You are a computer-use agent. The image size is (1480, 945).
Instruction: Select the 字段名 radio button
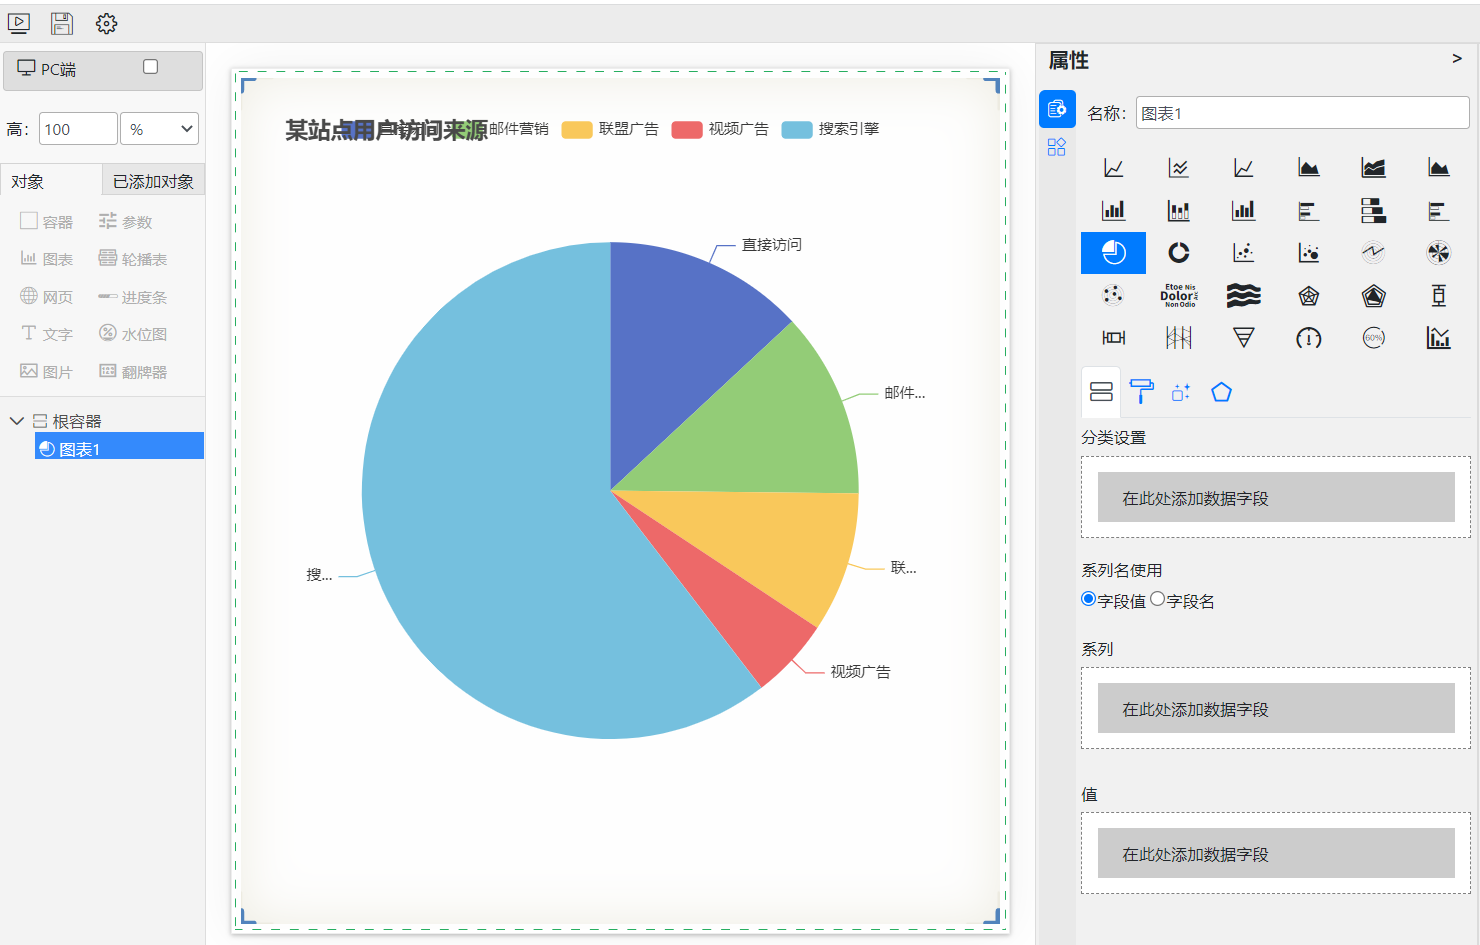tap(1158, 599)
